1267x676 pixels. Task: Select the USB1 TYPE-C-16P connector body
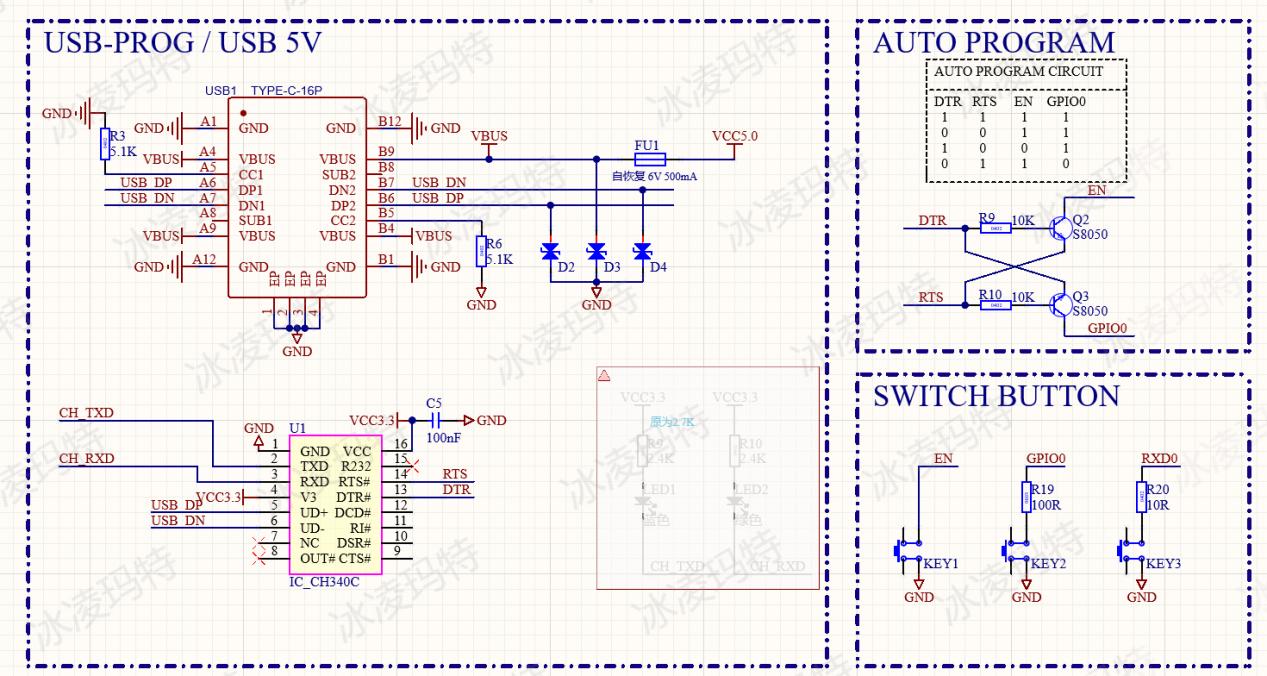point(297,197)
